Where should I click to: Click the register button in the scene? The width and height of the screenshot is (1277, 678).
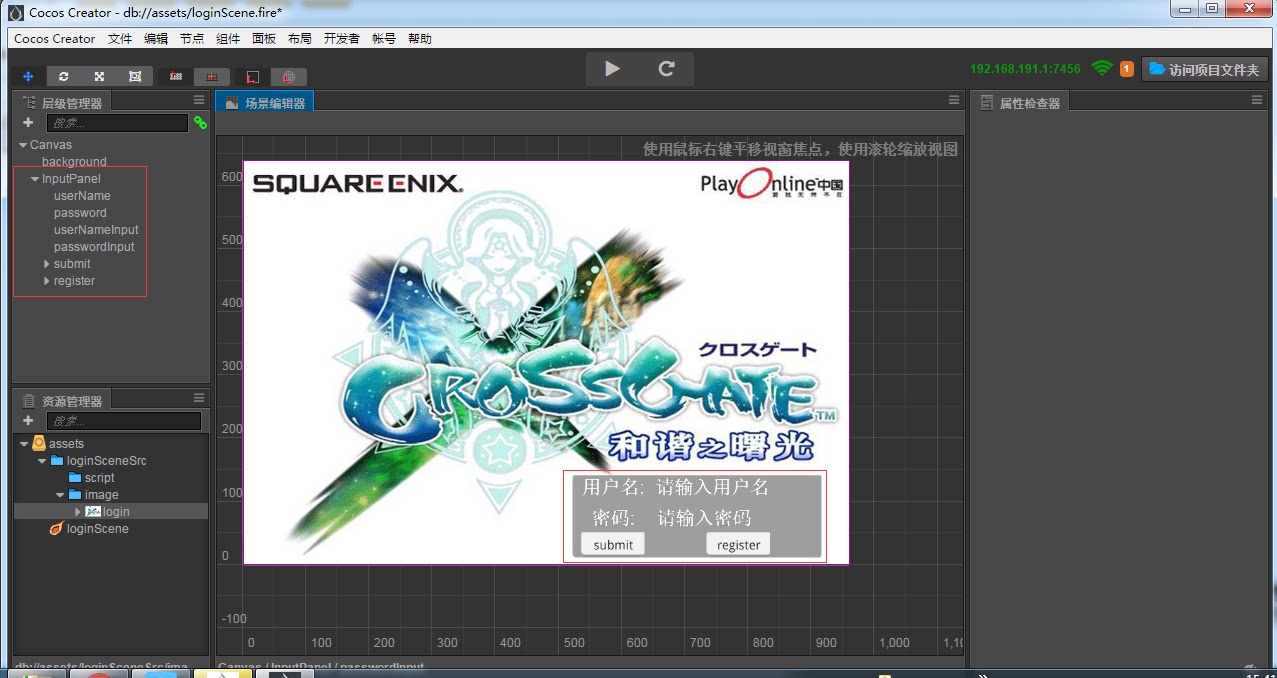tap(738, 544)
